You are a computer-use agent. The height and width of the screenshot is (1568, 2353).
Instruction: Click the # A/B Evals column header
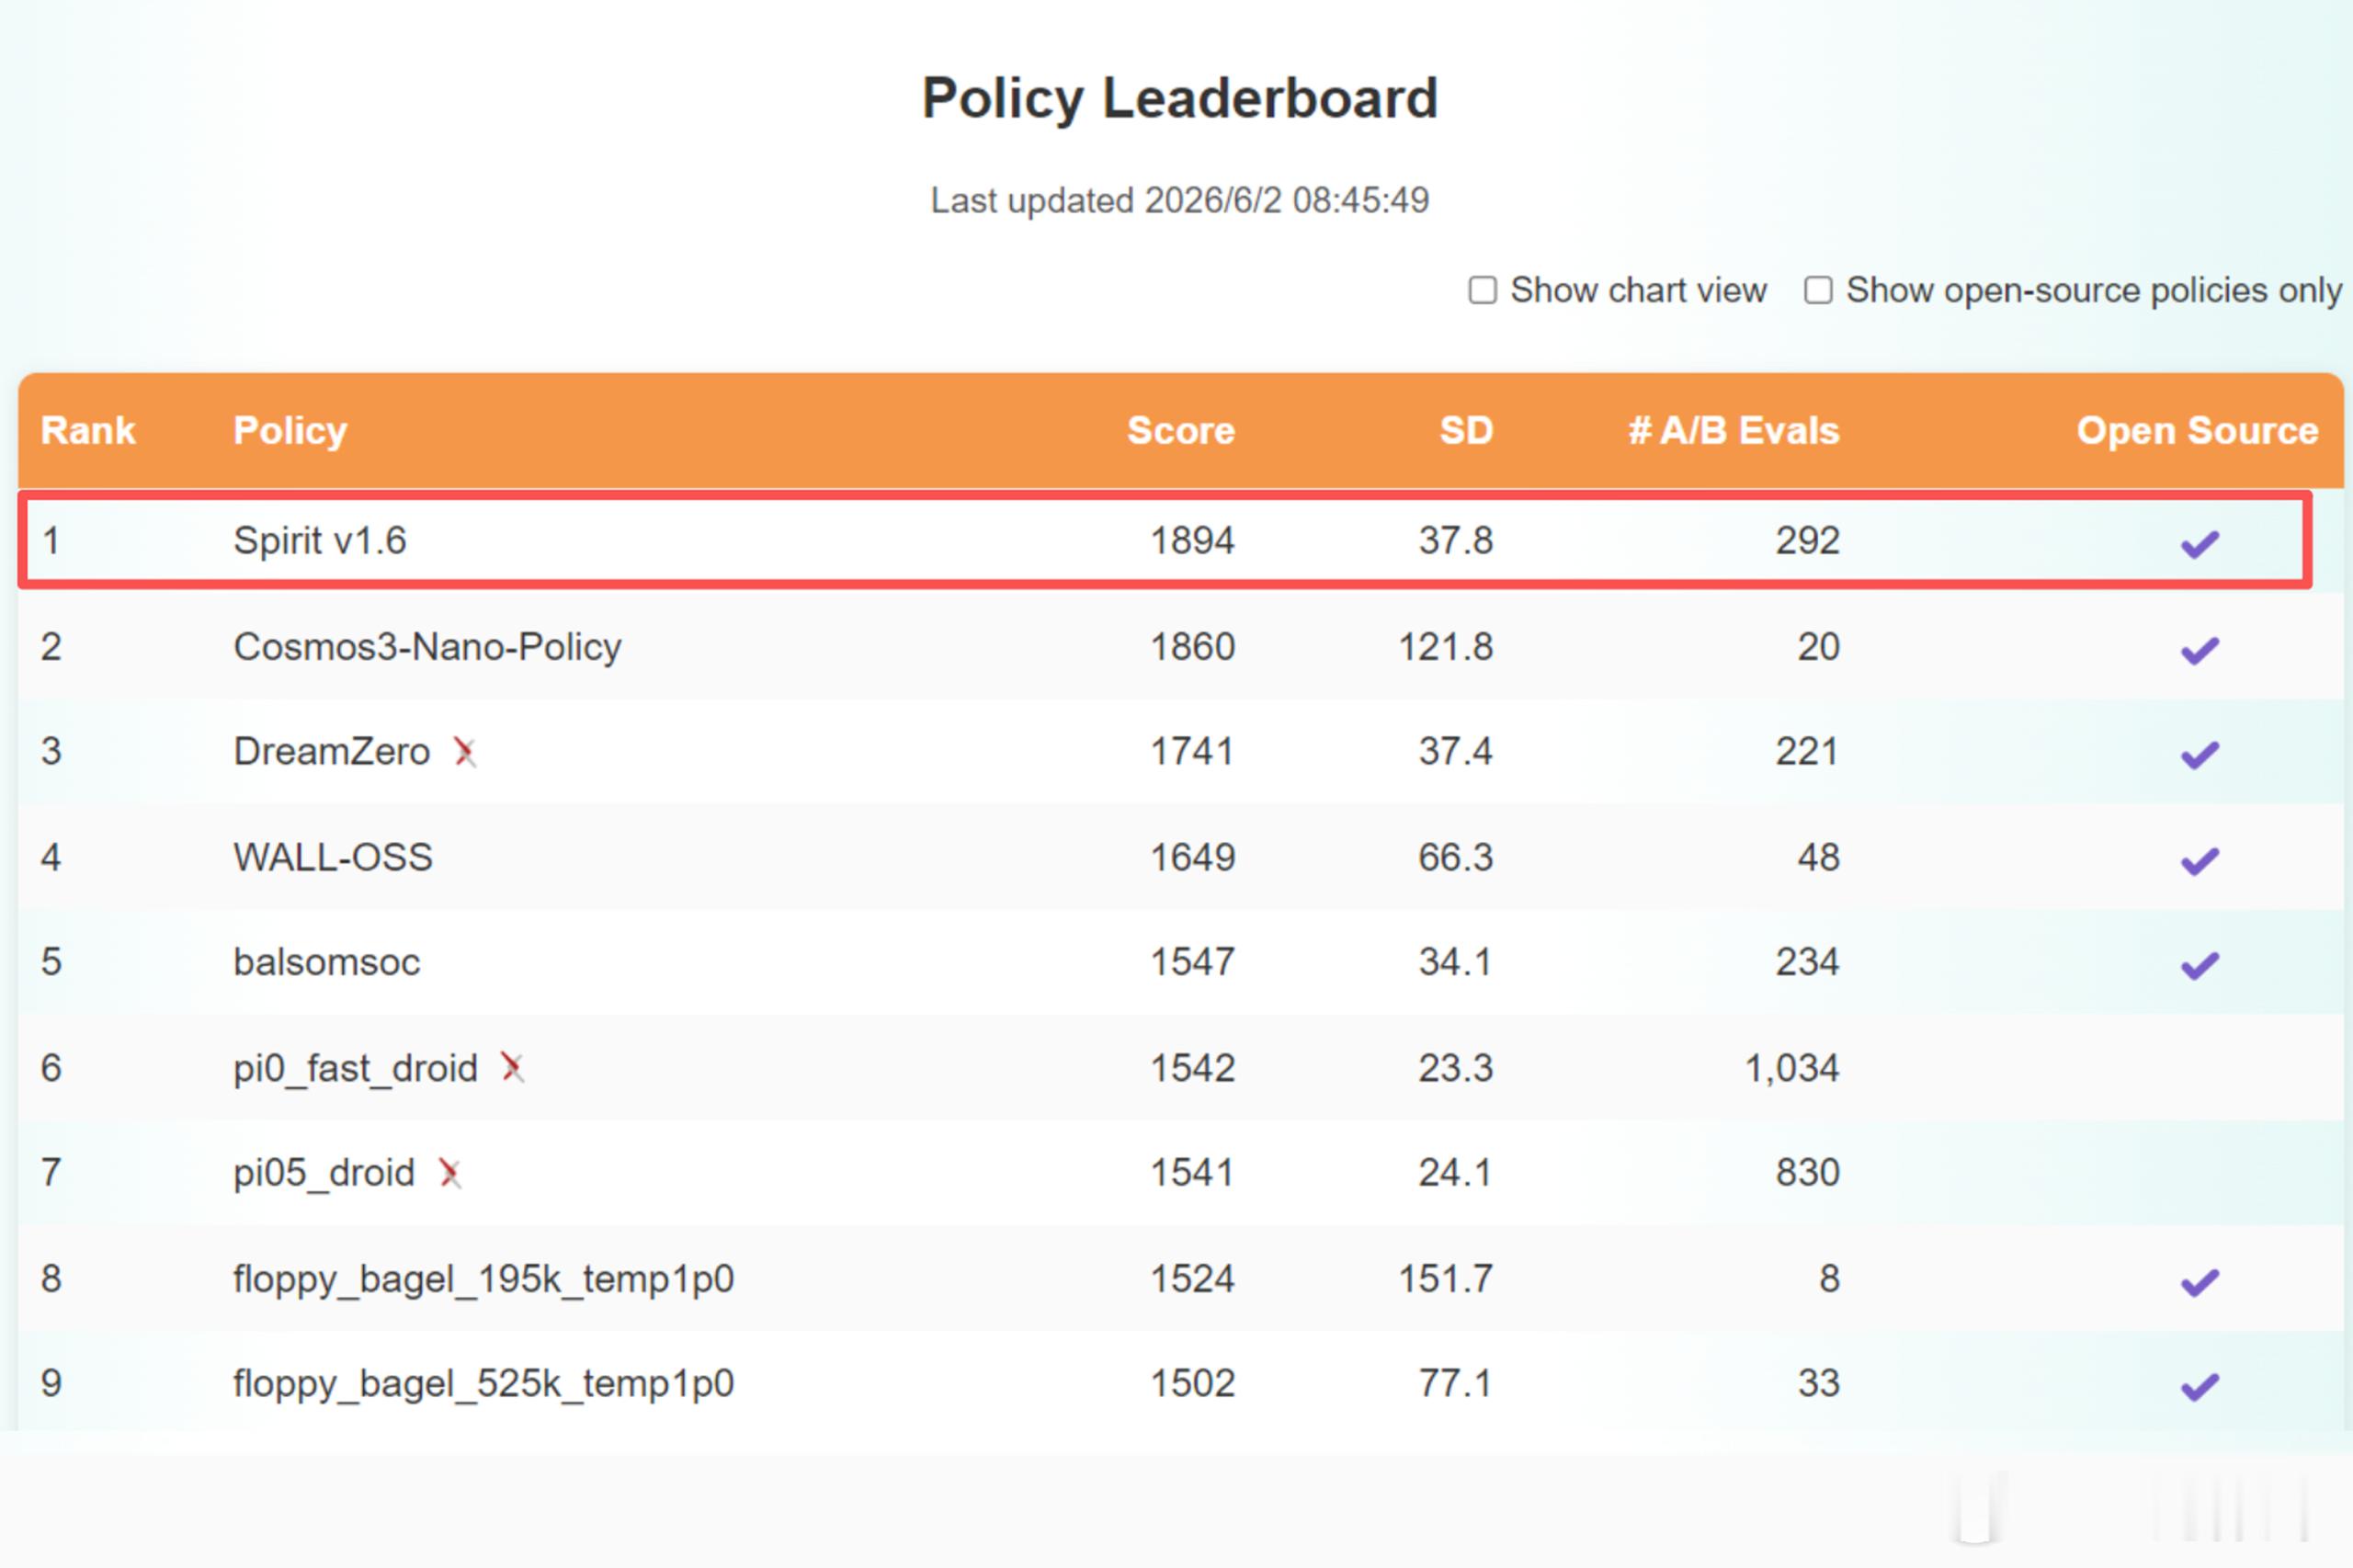(x=1734, y=430)
